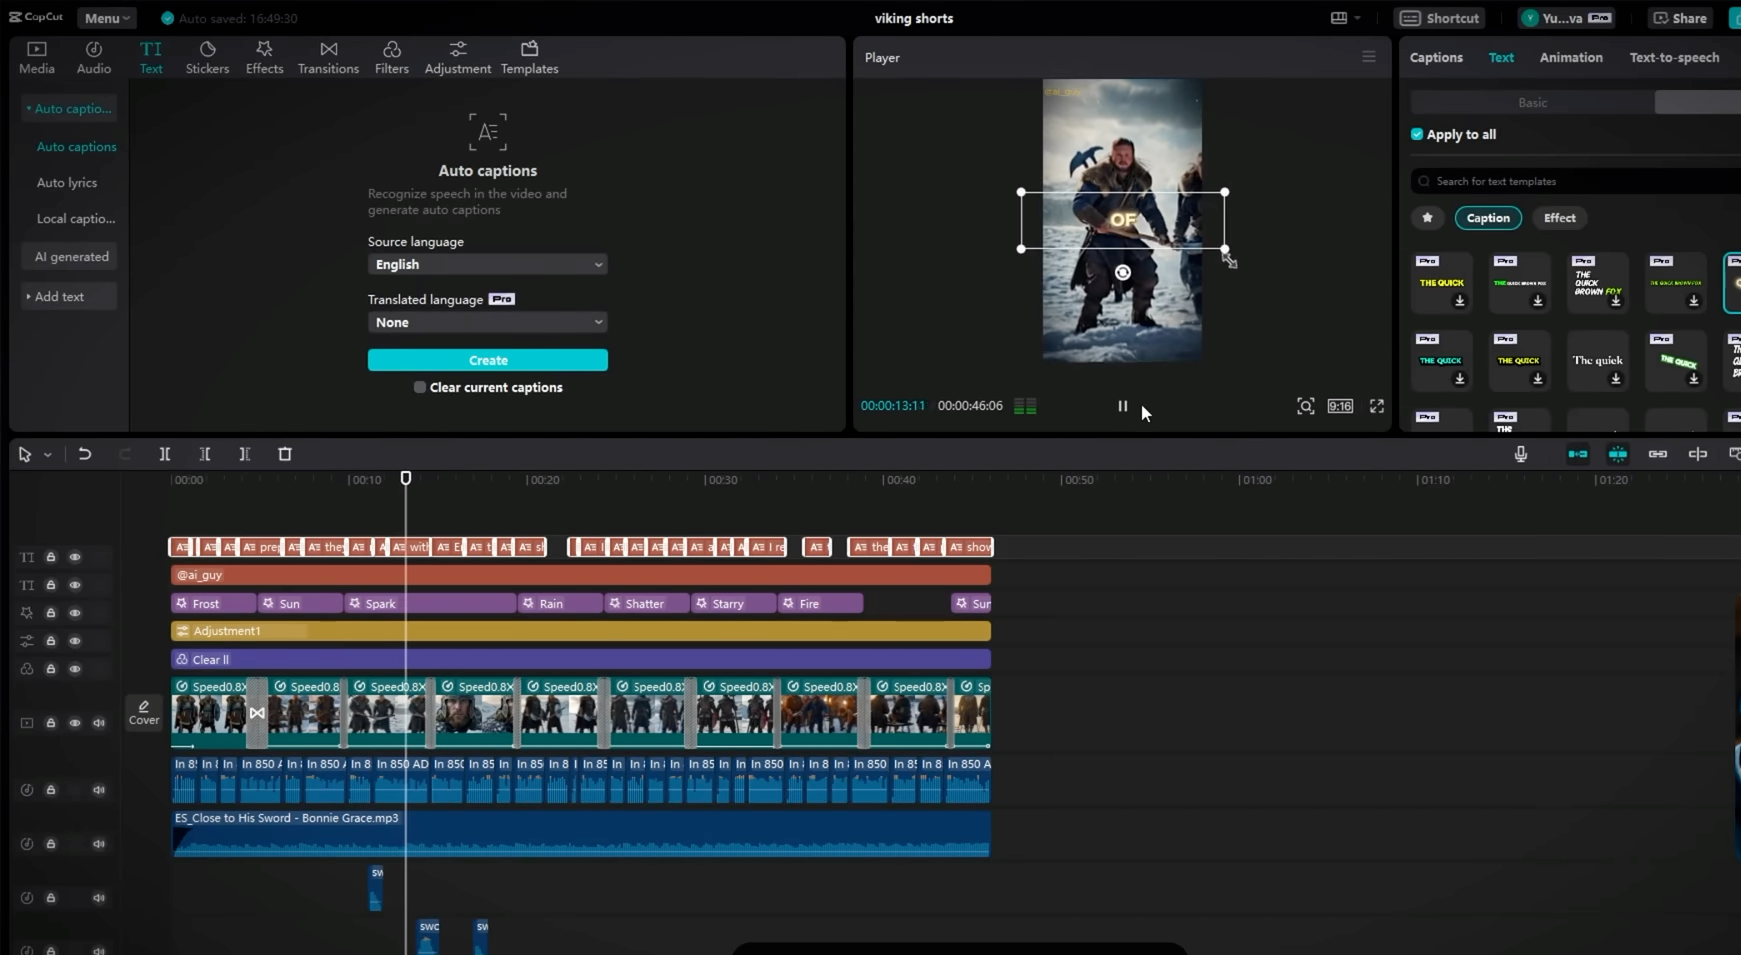Screen dimensions: 1741x955
Task: Hide the Adjustment1 track
Action: click(x=75, y=641)
